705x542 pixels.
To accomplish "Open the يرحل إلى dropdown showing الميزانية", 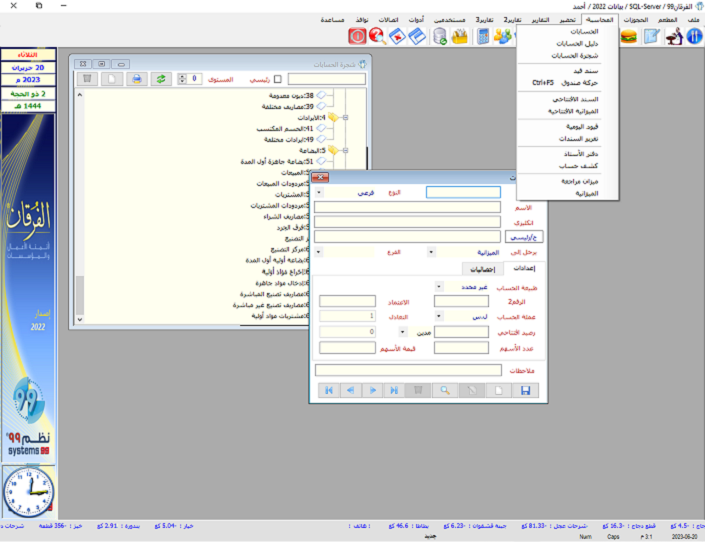I will point(433,252).
